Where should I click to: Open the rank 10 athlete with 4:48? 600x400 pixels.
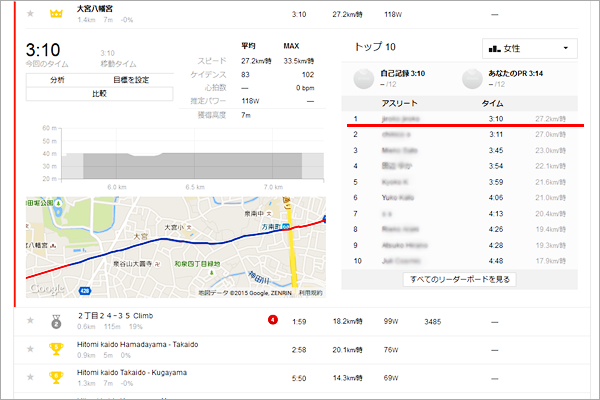401,261
